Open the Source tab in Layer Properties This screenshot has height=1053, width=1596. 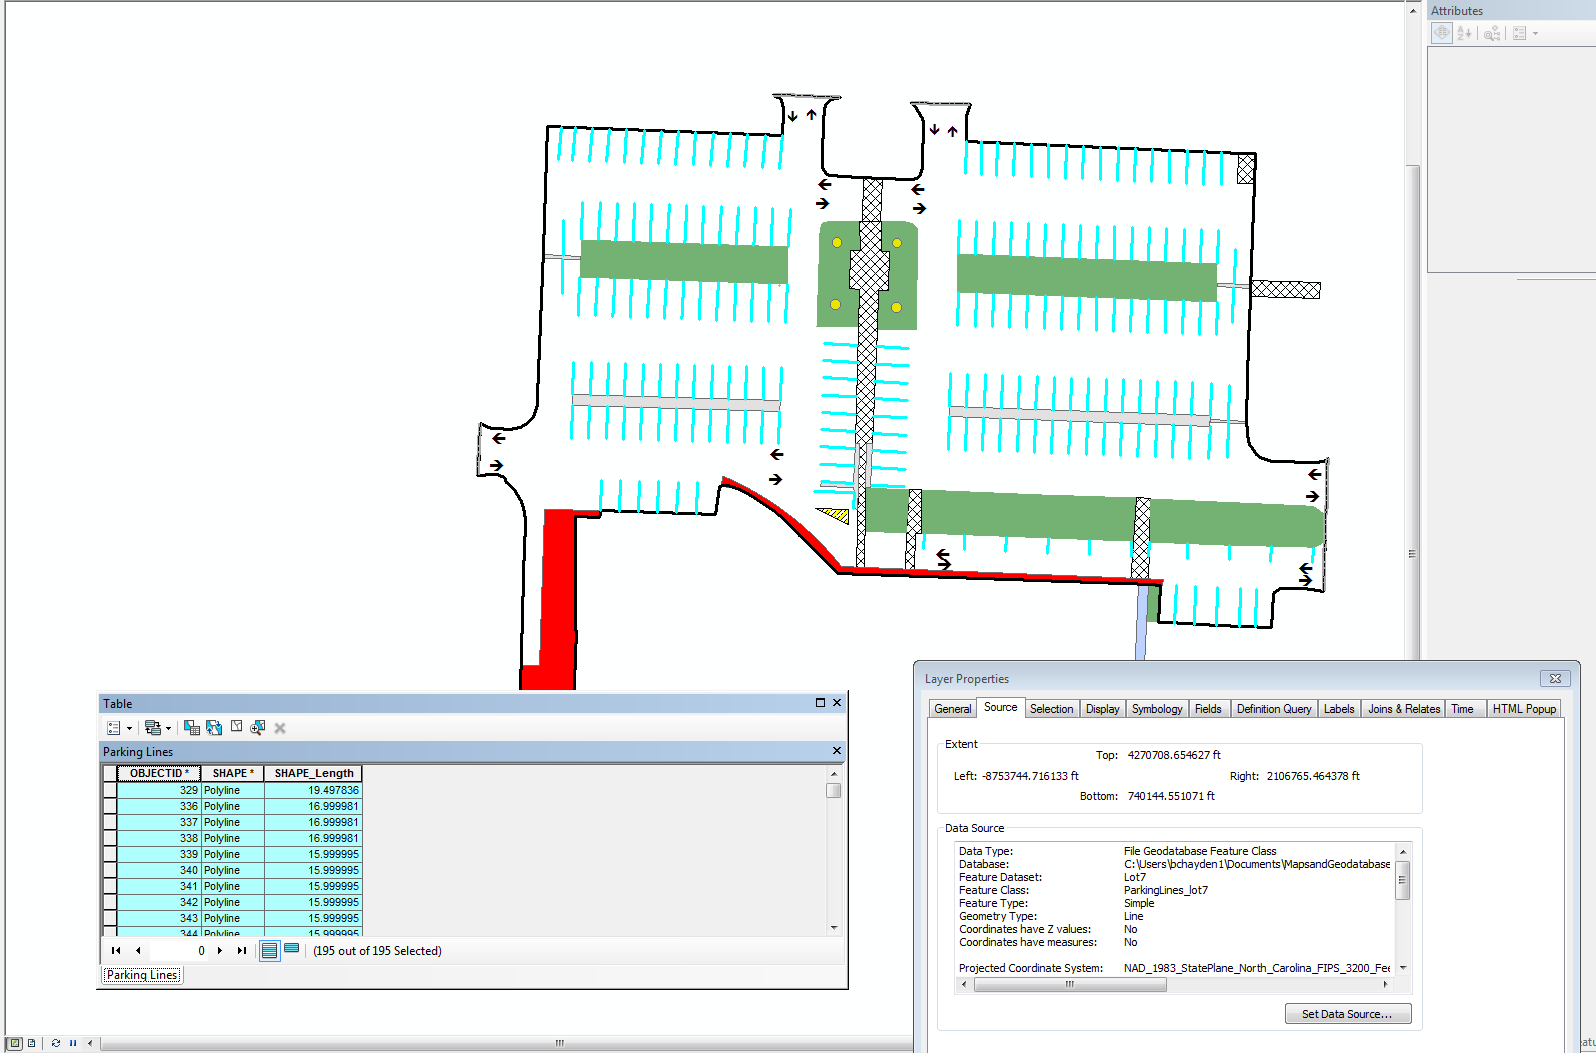click(x=1000, y=707)
